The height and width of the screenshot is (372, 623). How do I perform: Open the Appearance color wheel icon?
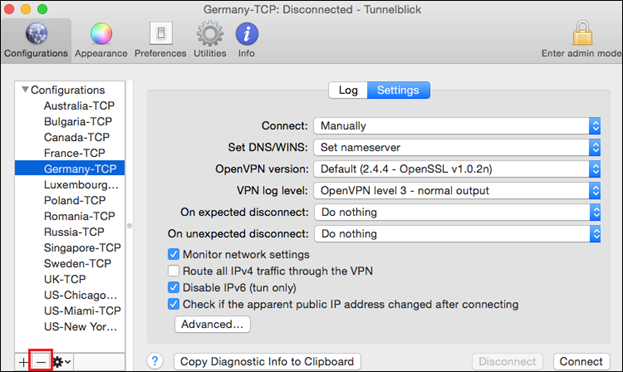[x=101, y=33]
